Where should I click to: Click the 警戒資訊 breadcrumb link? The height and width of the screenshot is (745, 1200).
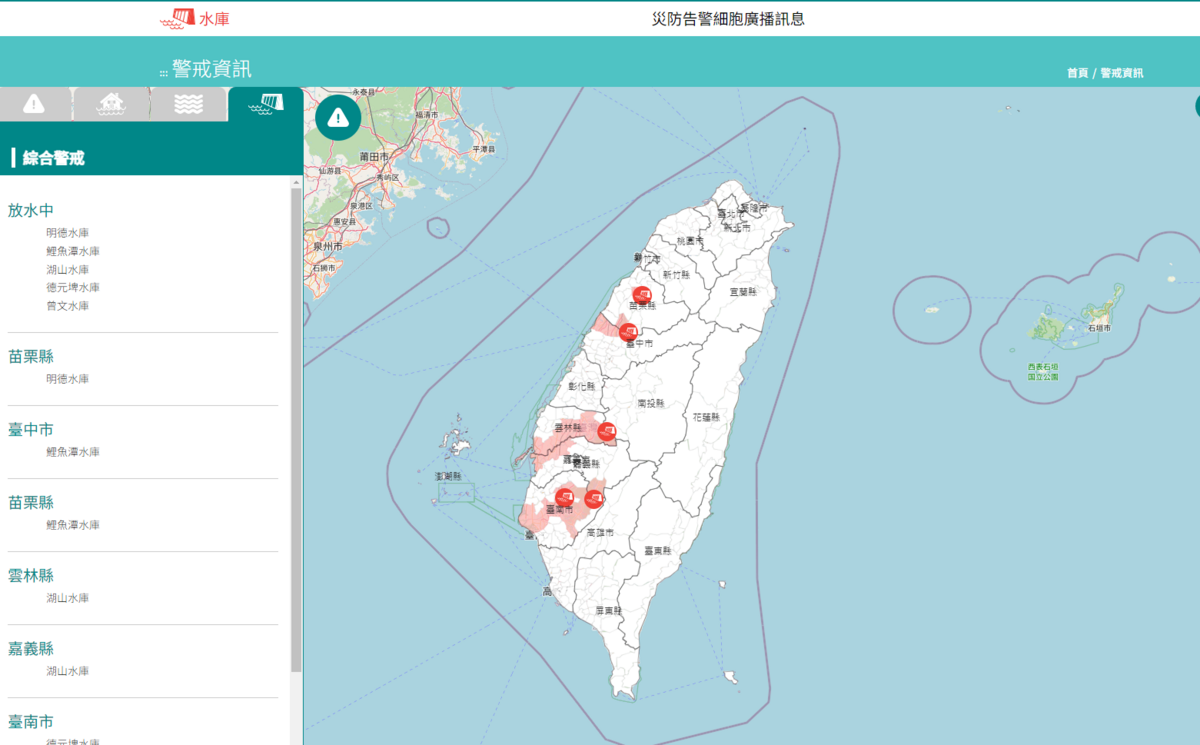(1122, 73)
